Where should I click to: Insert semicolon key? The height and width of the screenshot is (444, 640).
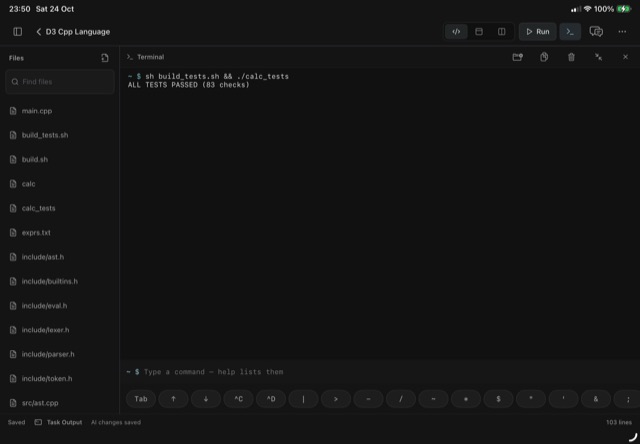[628, 399]
